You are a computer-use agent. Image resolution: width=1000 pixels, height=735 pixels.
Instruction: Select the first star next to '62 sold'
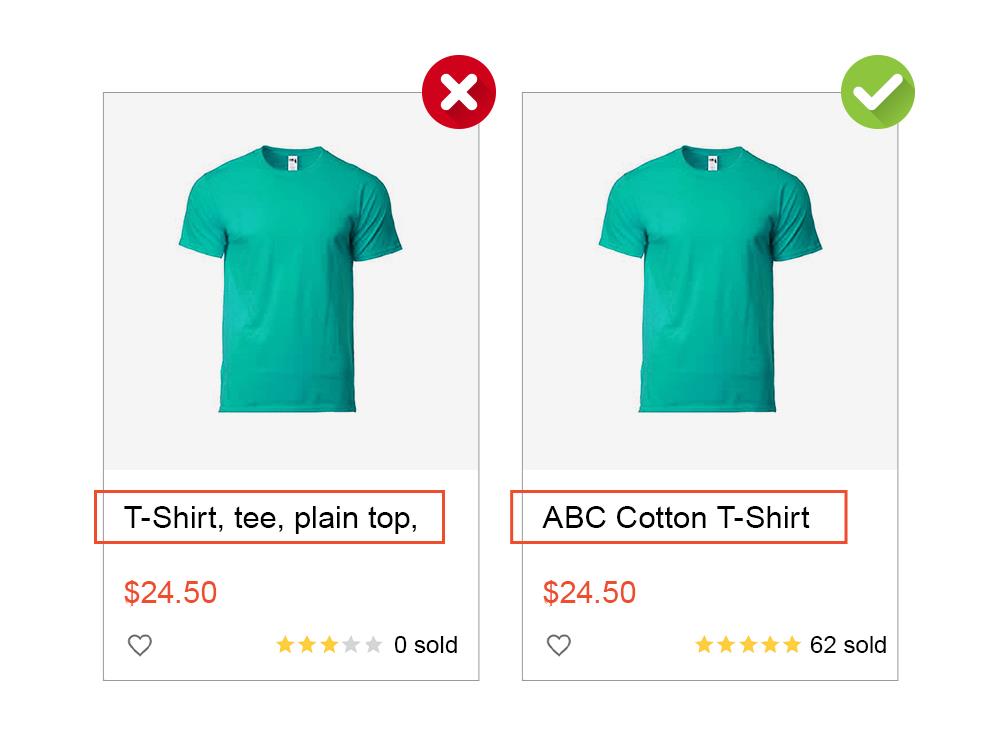click(x=704, y=645)
